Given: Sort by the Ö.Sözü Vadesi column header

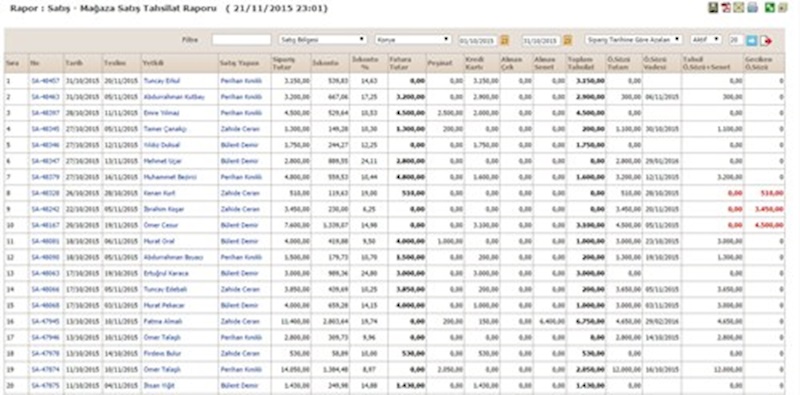Looking at the screenshot, I should point(655,63).
